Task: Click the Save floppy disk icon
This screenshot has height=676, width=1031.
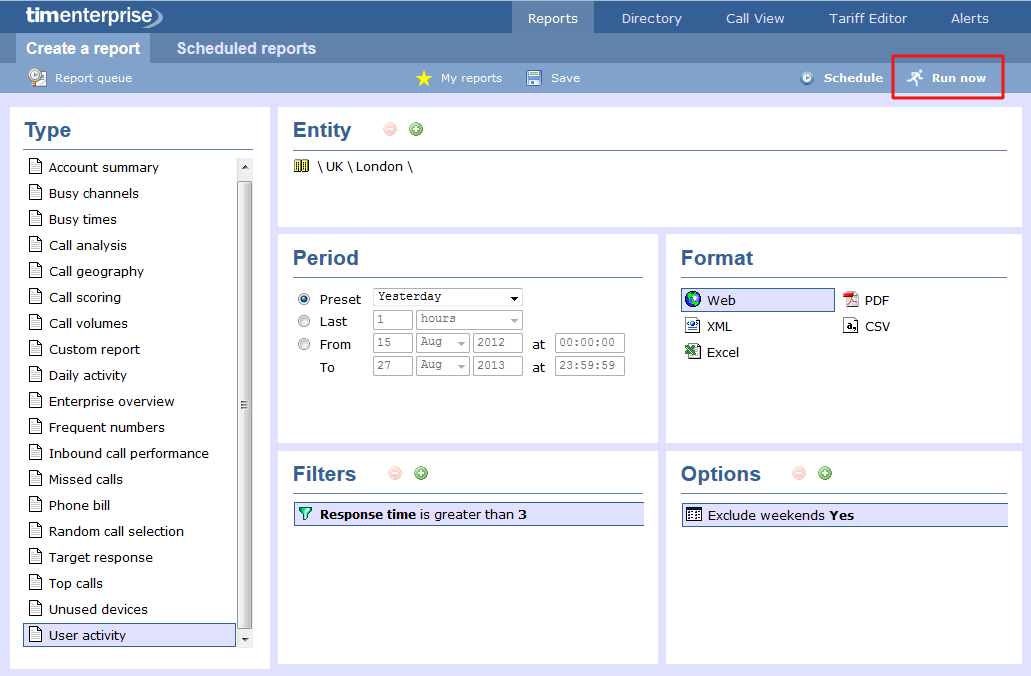Action: click(x=535, y=78)
